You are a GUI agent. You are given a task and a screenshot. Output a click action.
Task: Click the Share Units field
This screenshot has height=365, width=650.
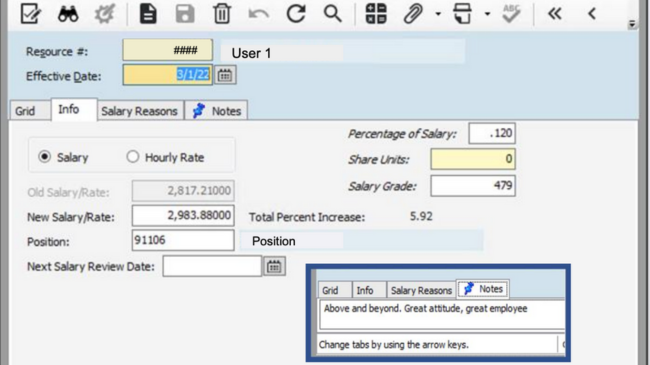coord(473,159)
